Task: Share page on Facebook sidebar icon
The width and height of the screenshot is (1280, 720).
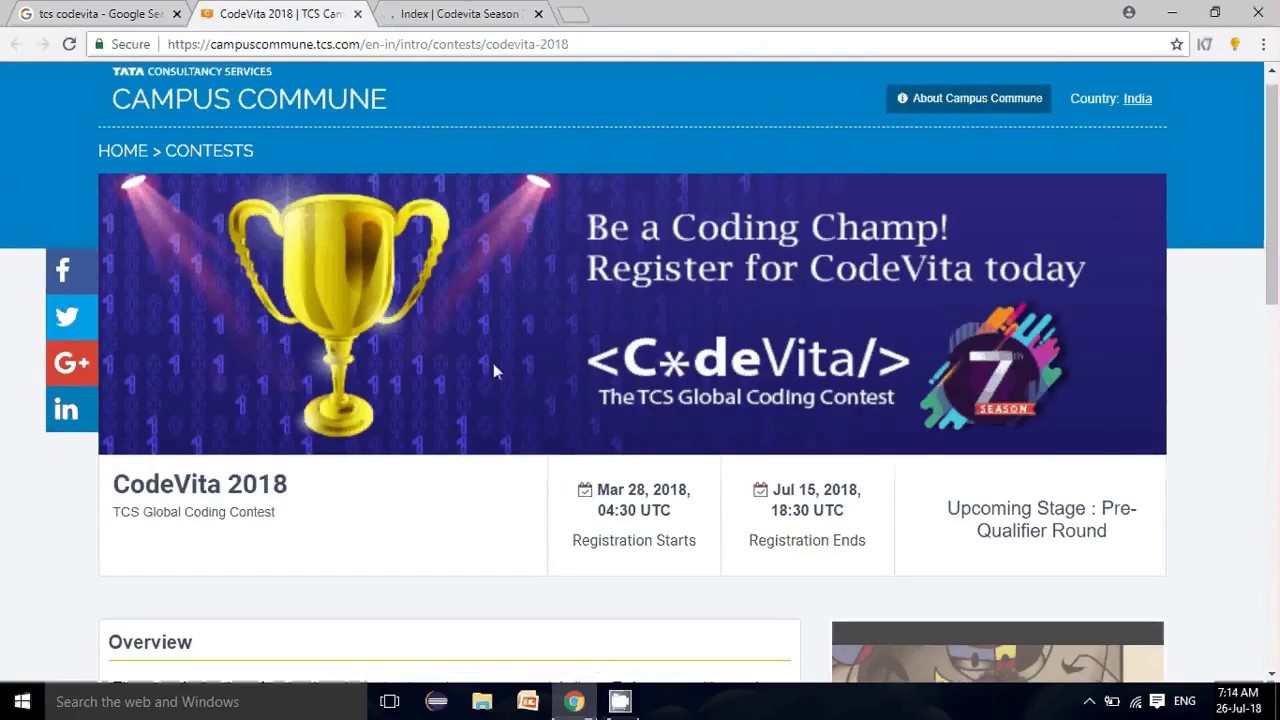Action: coord(72,270)
